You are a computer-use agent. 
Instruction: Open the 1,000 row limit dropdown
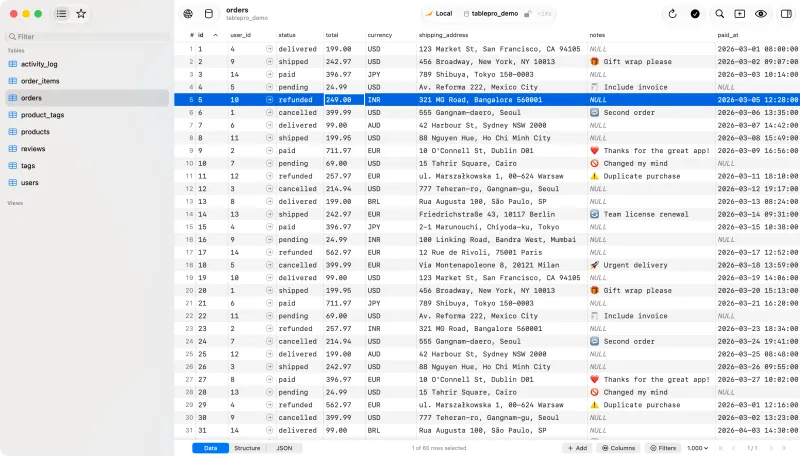[x=697, y=448]
